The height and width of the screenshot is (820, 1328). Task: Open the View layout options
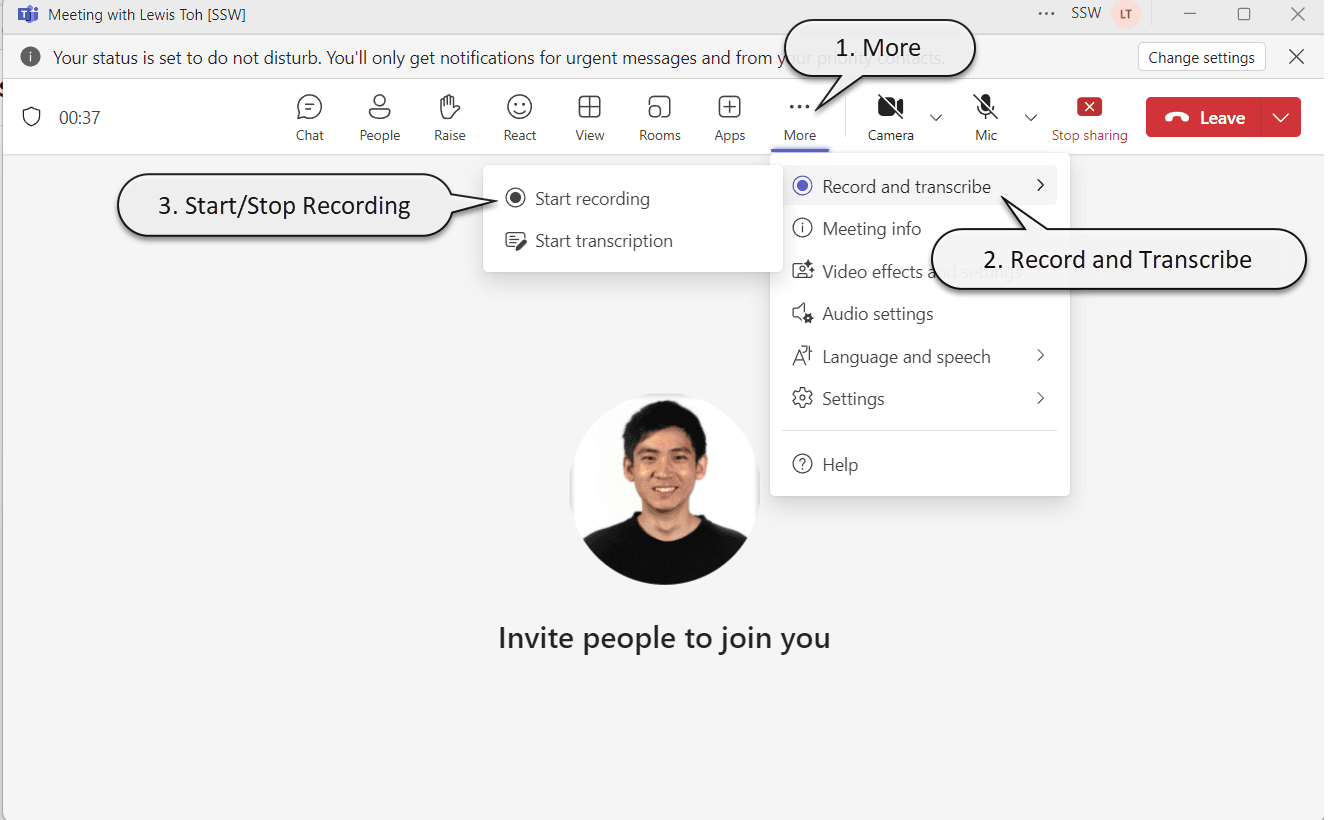(x=589, y=117)
